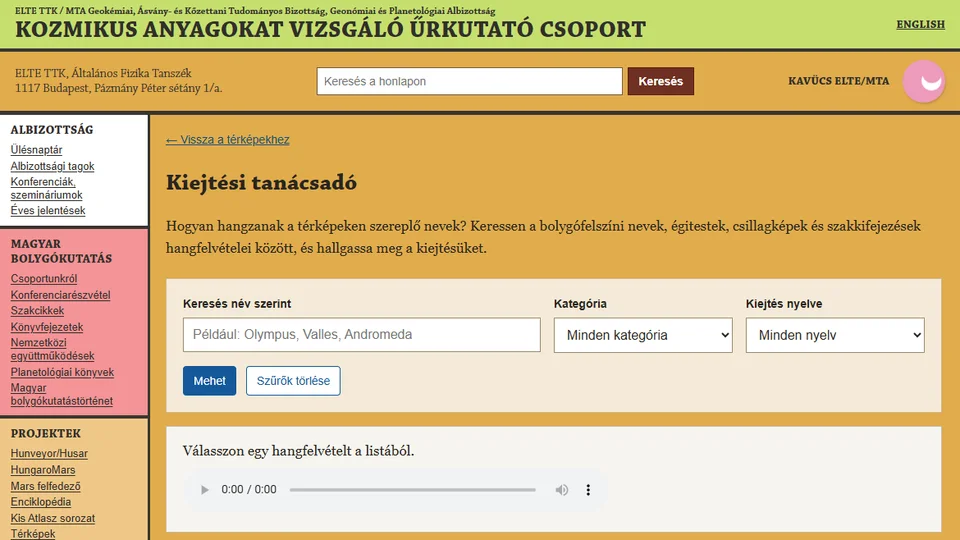
Task: Open the Kategória dropdown
Action: pos(643,335)
